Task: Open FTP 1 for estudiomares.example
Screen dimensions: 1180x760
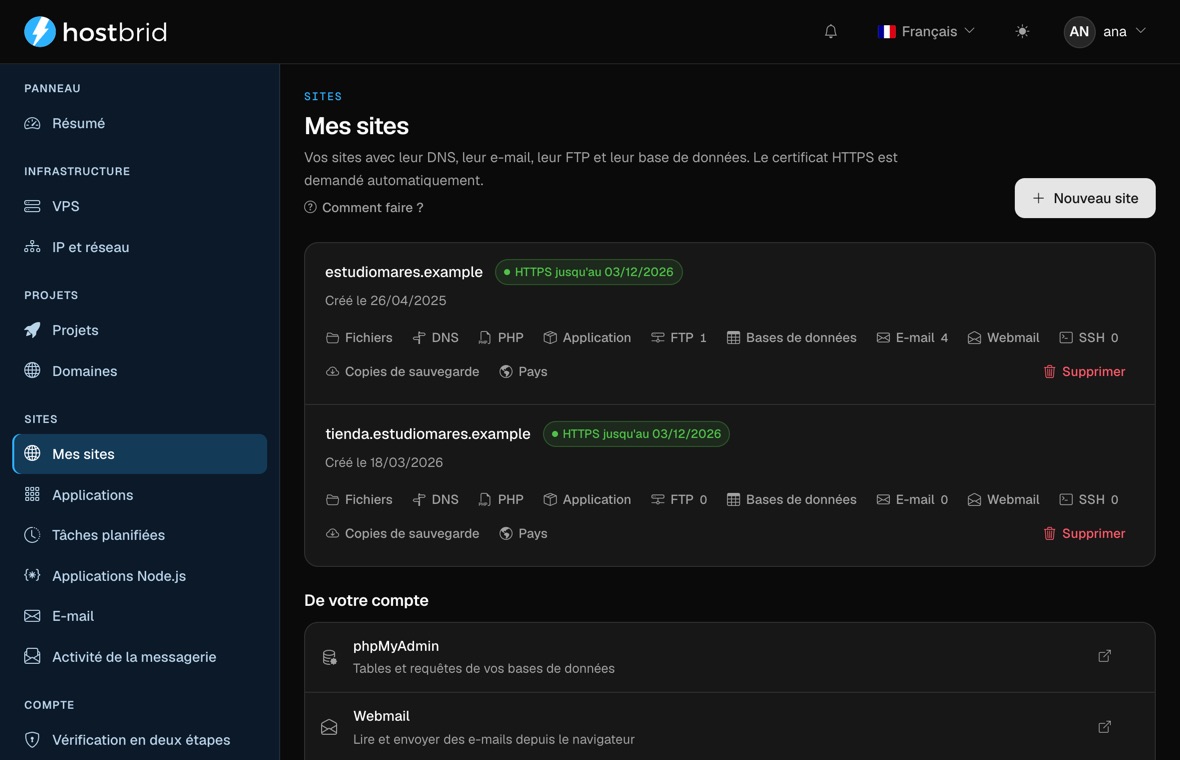Action: (679, 338)
